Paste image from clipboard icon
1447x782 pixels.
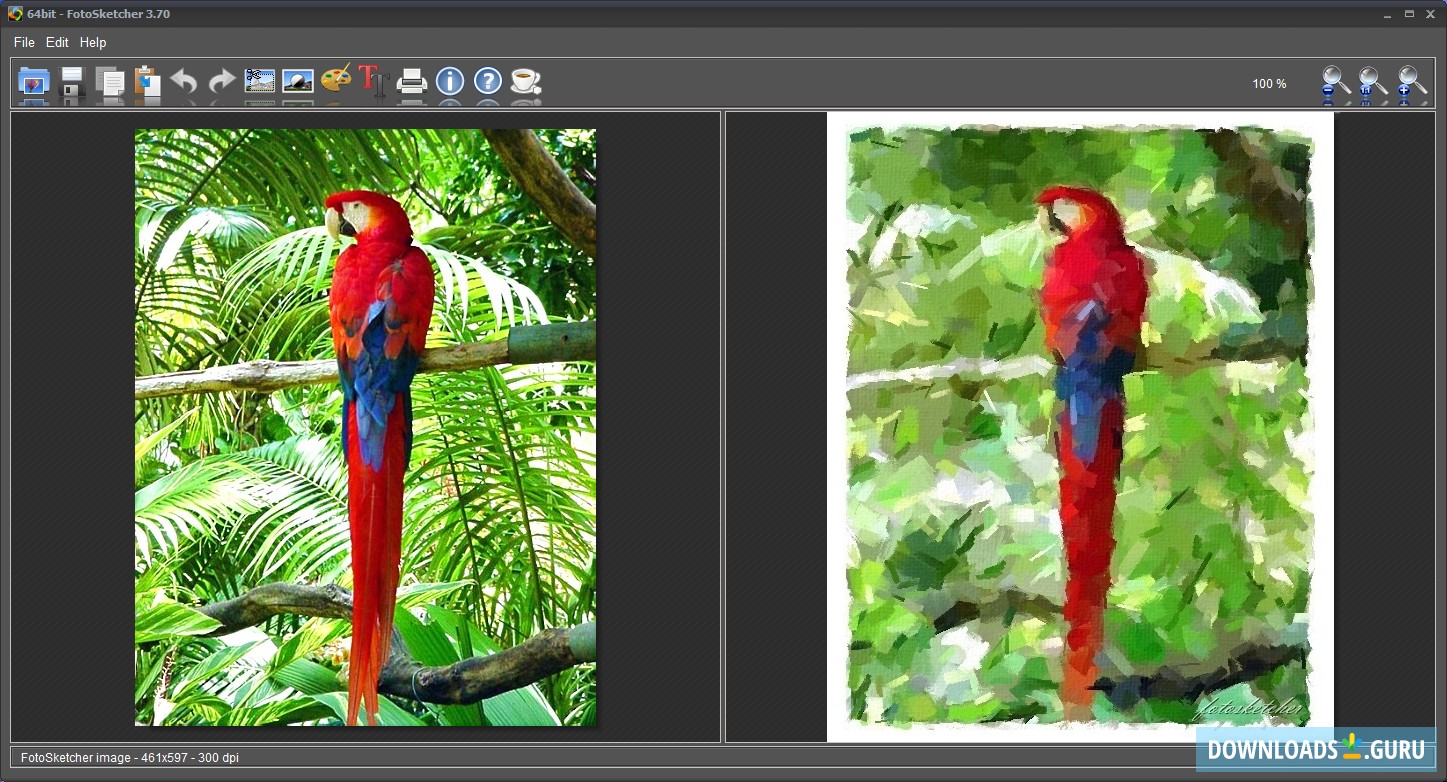pyautogui.click(x=147, y=81)
